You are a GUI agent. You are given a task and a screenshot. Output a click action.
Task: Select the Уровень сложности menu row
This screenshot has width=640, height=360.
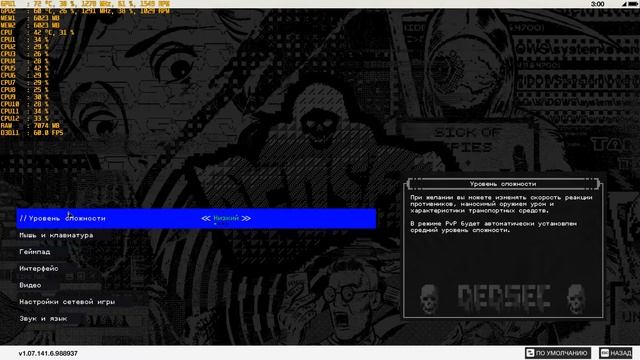tap(196, 218)
